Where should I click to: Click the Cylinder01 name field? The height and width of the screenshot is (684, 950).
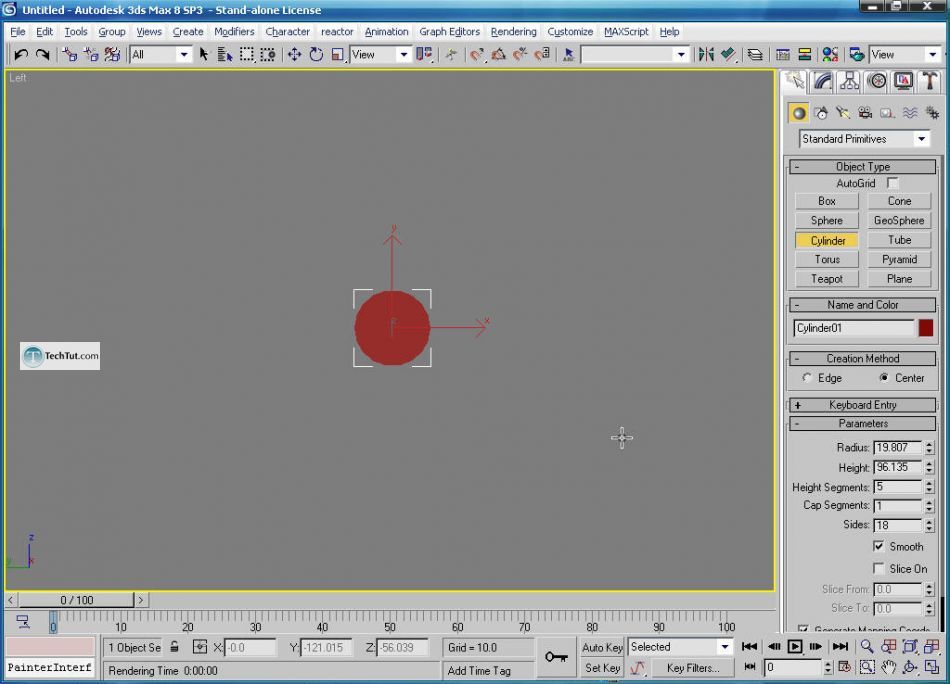854,328
